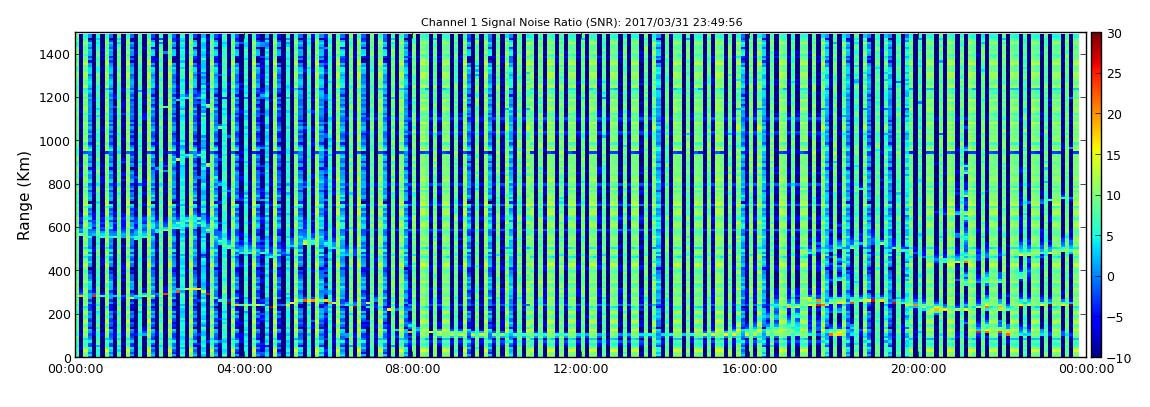
Task: Click the 1200 range tick label
Action: [x=56, y=98]
